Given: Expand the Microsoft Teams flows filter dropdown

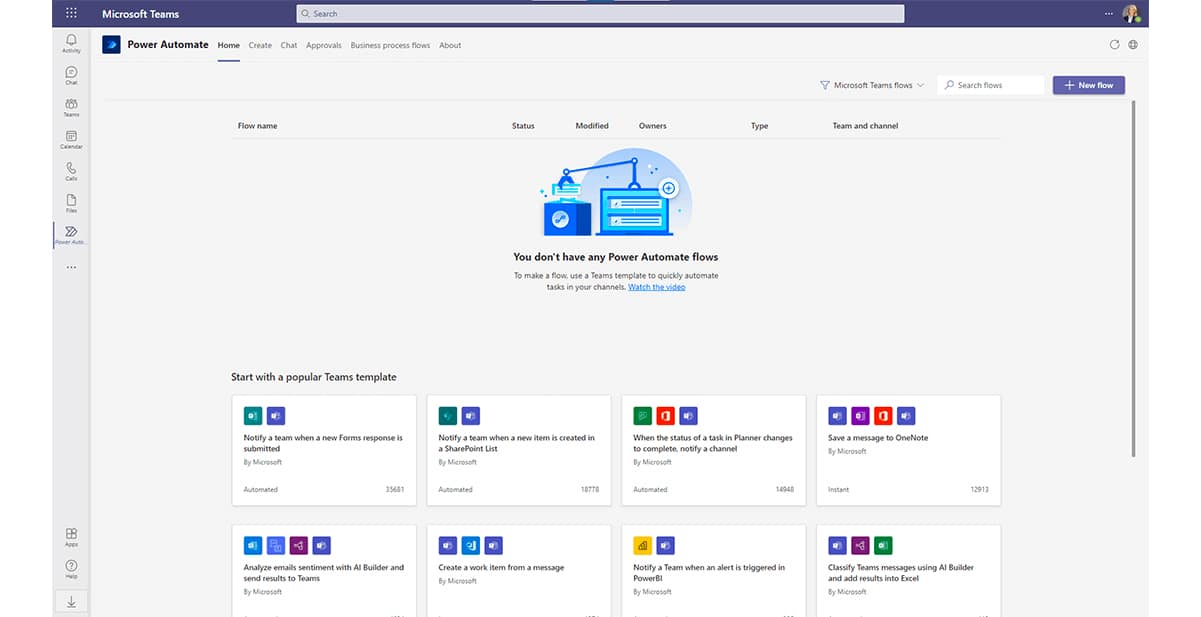Looking at the screenshot, I should point(872,85).
